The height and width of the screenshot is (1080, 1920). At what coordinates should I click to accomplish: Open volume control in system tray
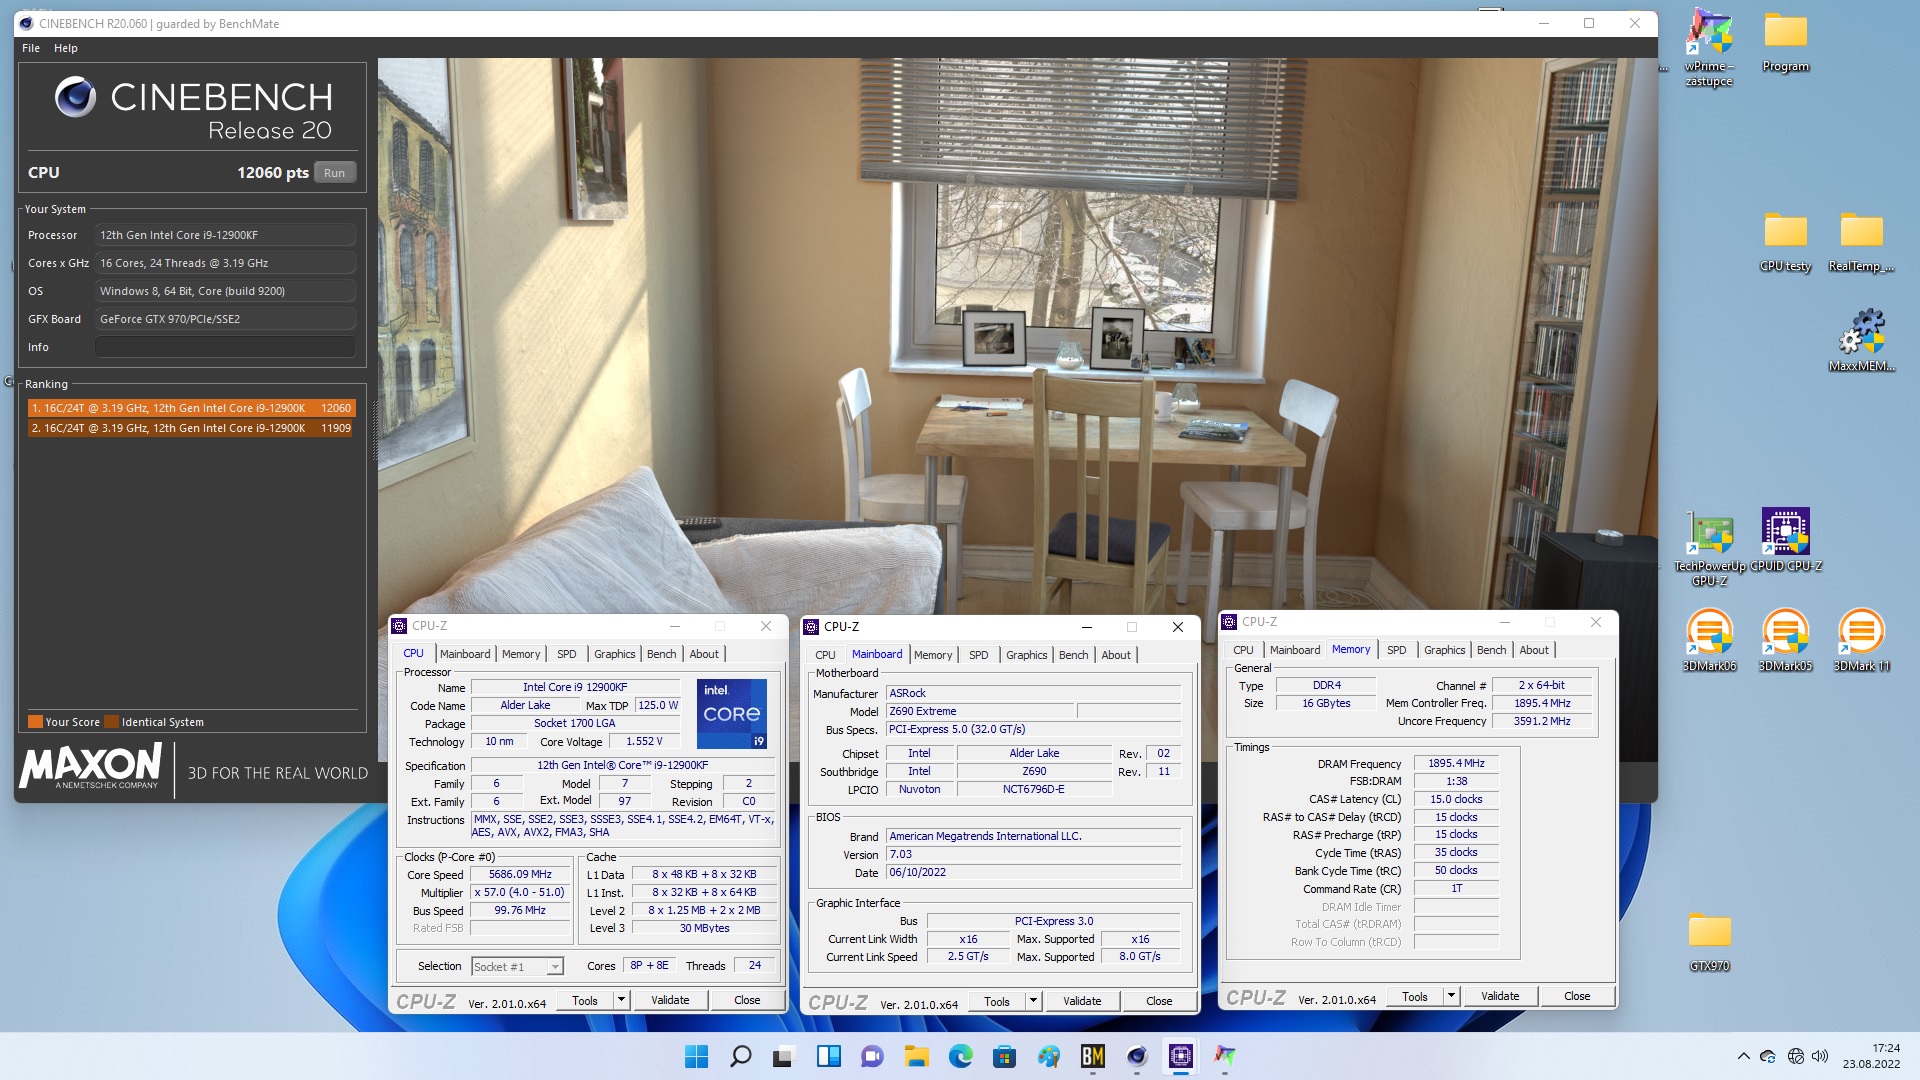pos(1820,1056)
